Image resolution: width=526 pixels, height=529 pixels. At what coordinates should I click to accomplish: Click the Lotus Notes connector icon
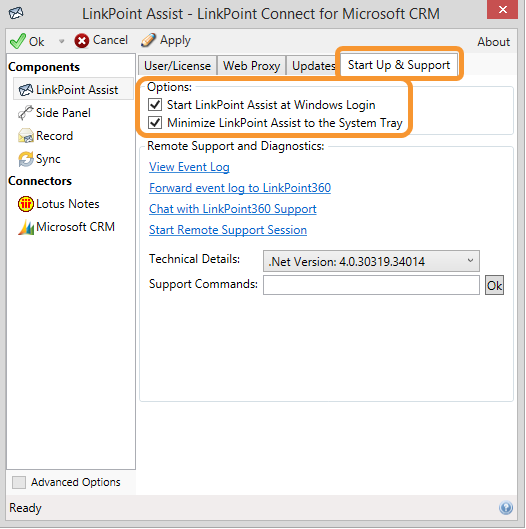[x=26, y=204]
